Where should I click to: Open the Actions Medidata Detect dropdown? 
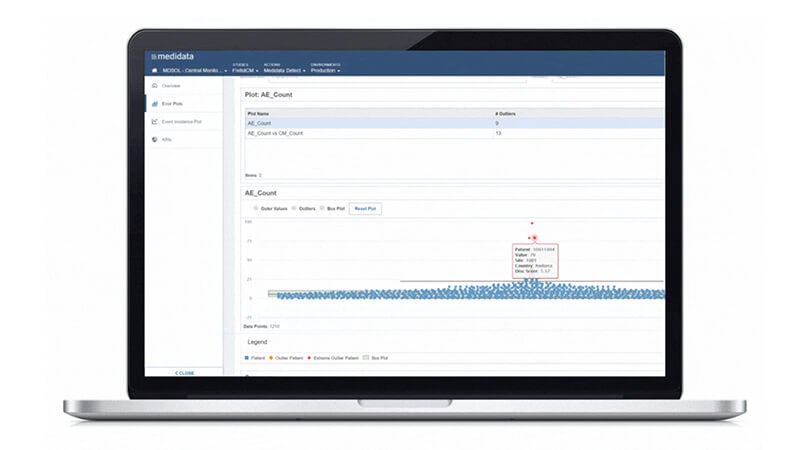point(284,68)
